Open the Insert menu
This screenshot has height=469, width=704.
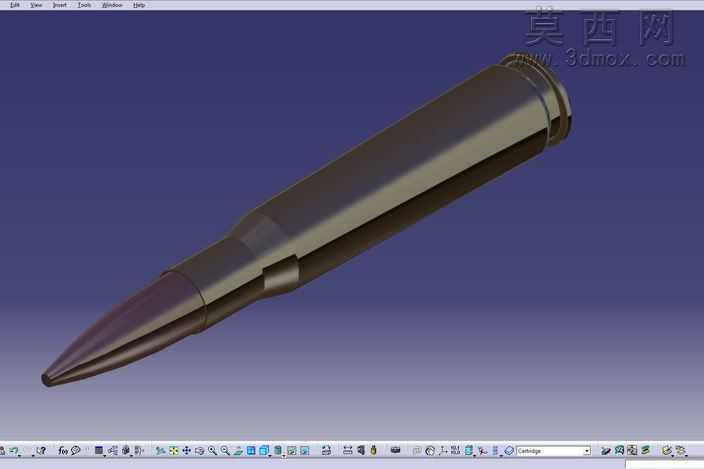point(60,5)
